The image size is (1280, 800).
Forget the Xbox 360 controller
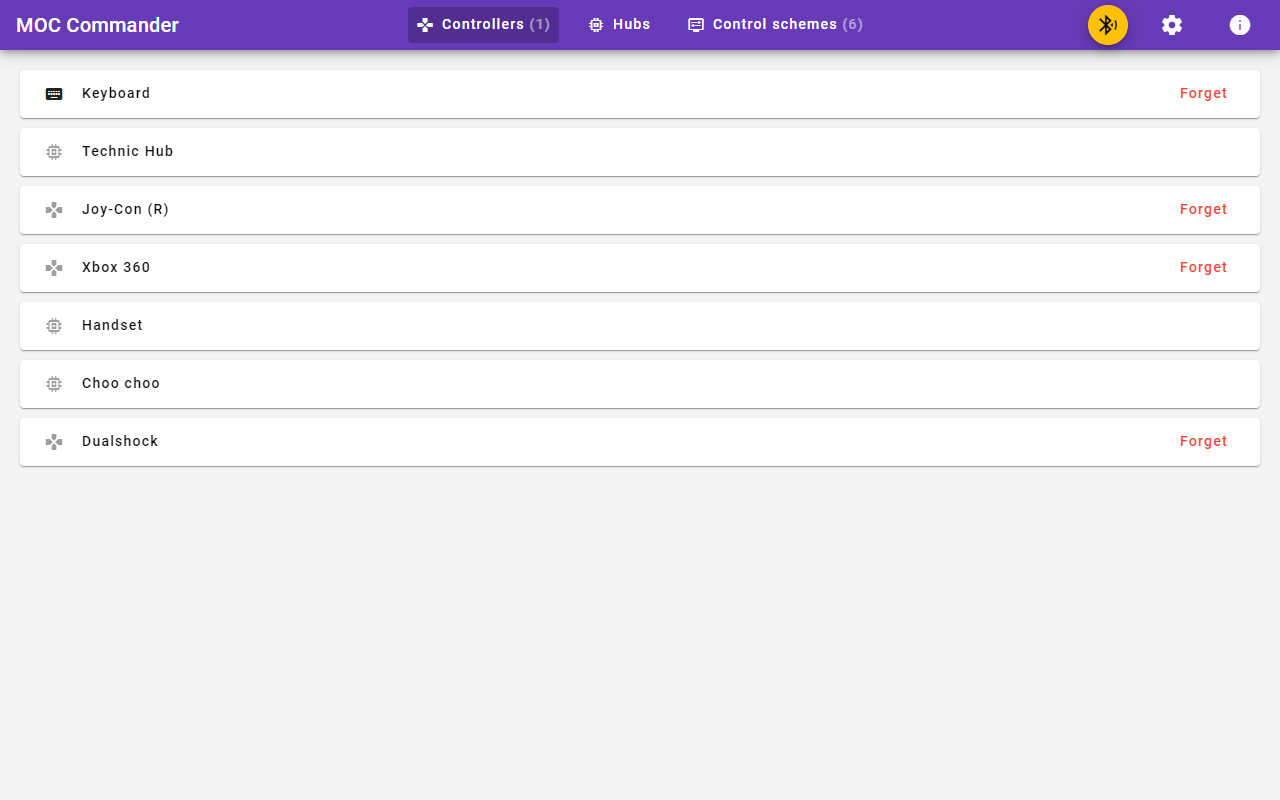tap(1203, 267)
